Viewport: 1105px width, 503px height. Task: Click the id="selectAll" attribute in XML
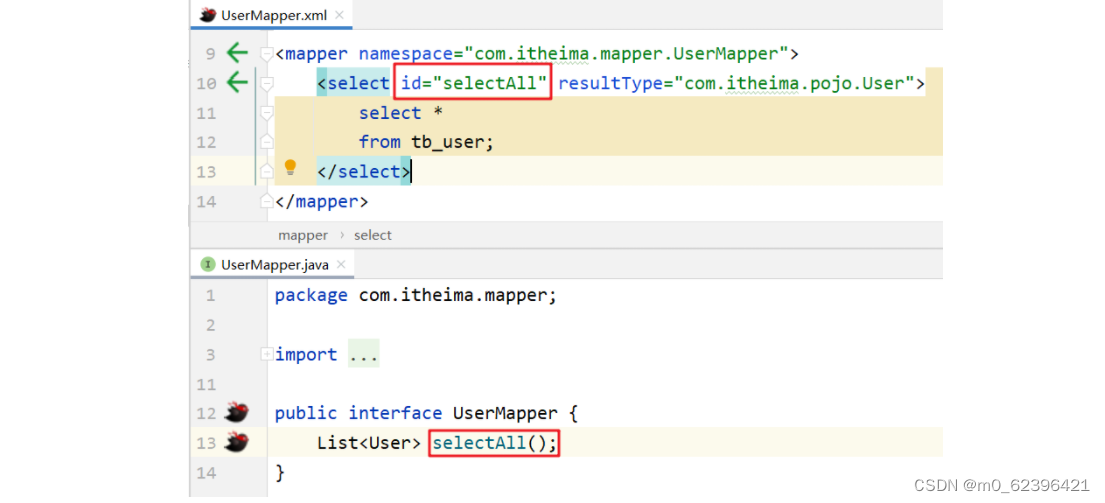[x=474, y=84]
